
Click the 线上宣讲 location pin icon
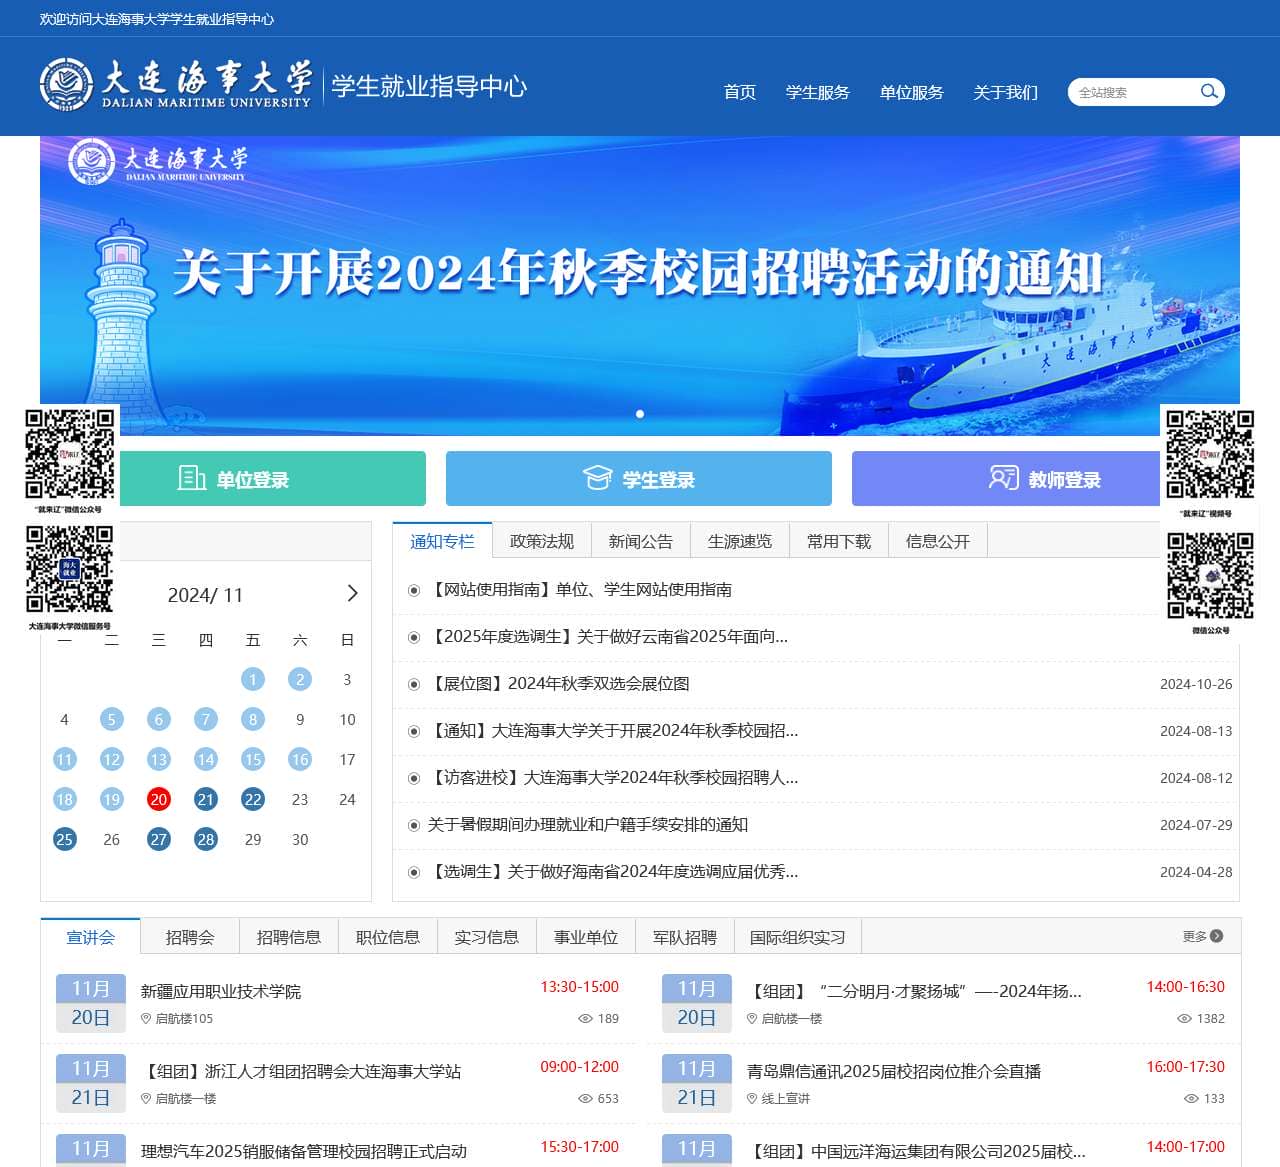[x=752, y=1098]
